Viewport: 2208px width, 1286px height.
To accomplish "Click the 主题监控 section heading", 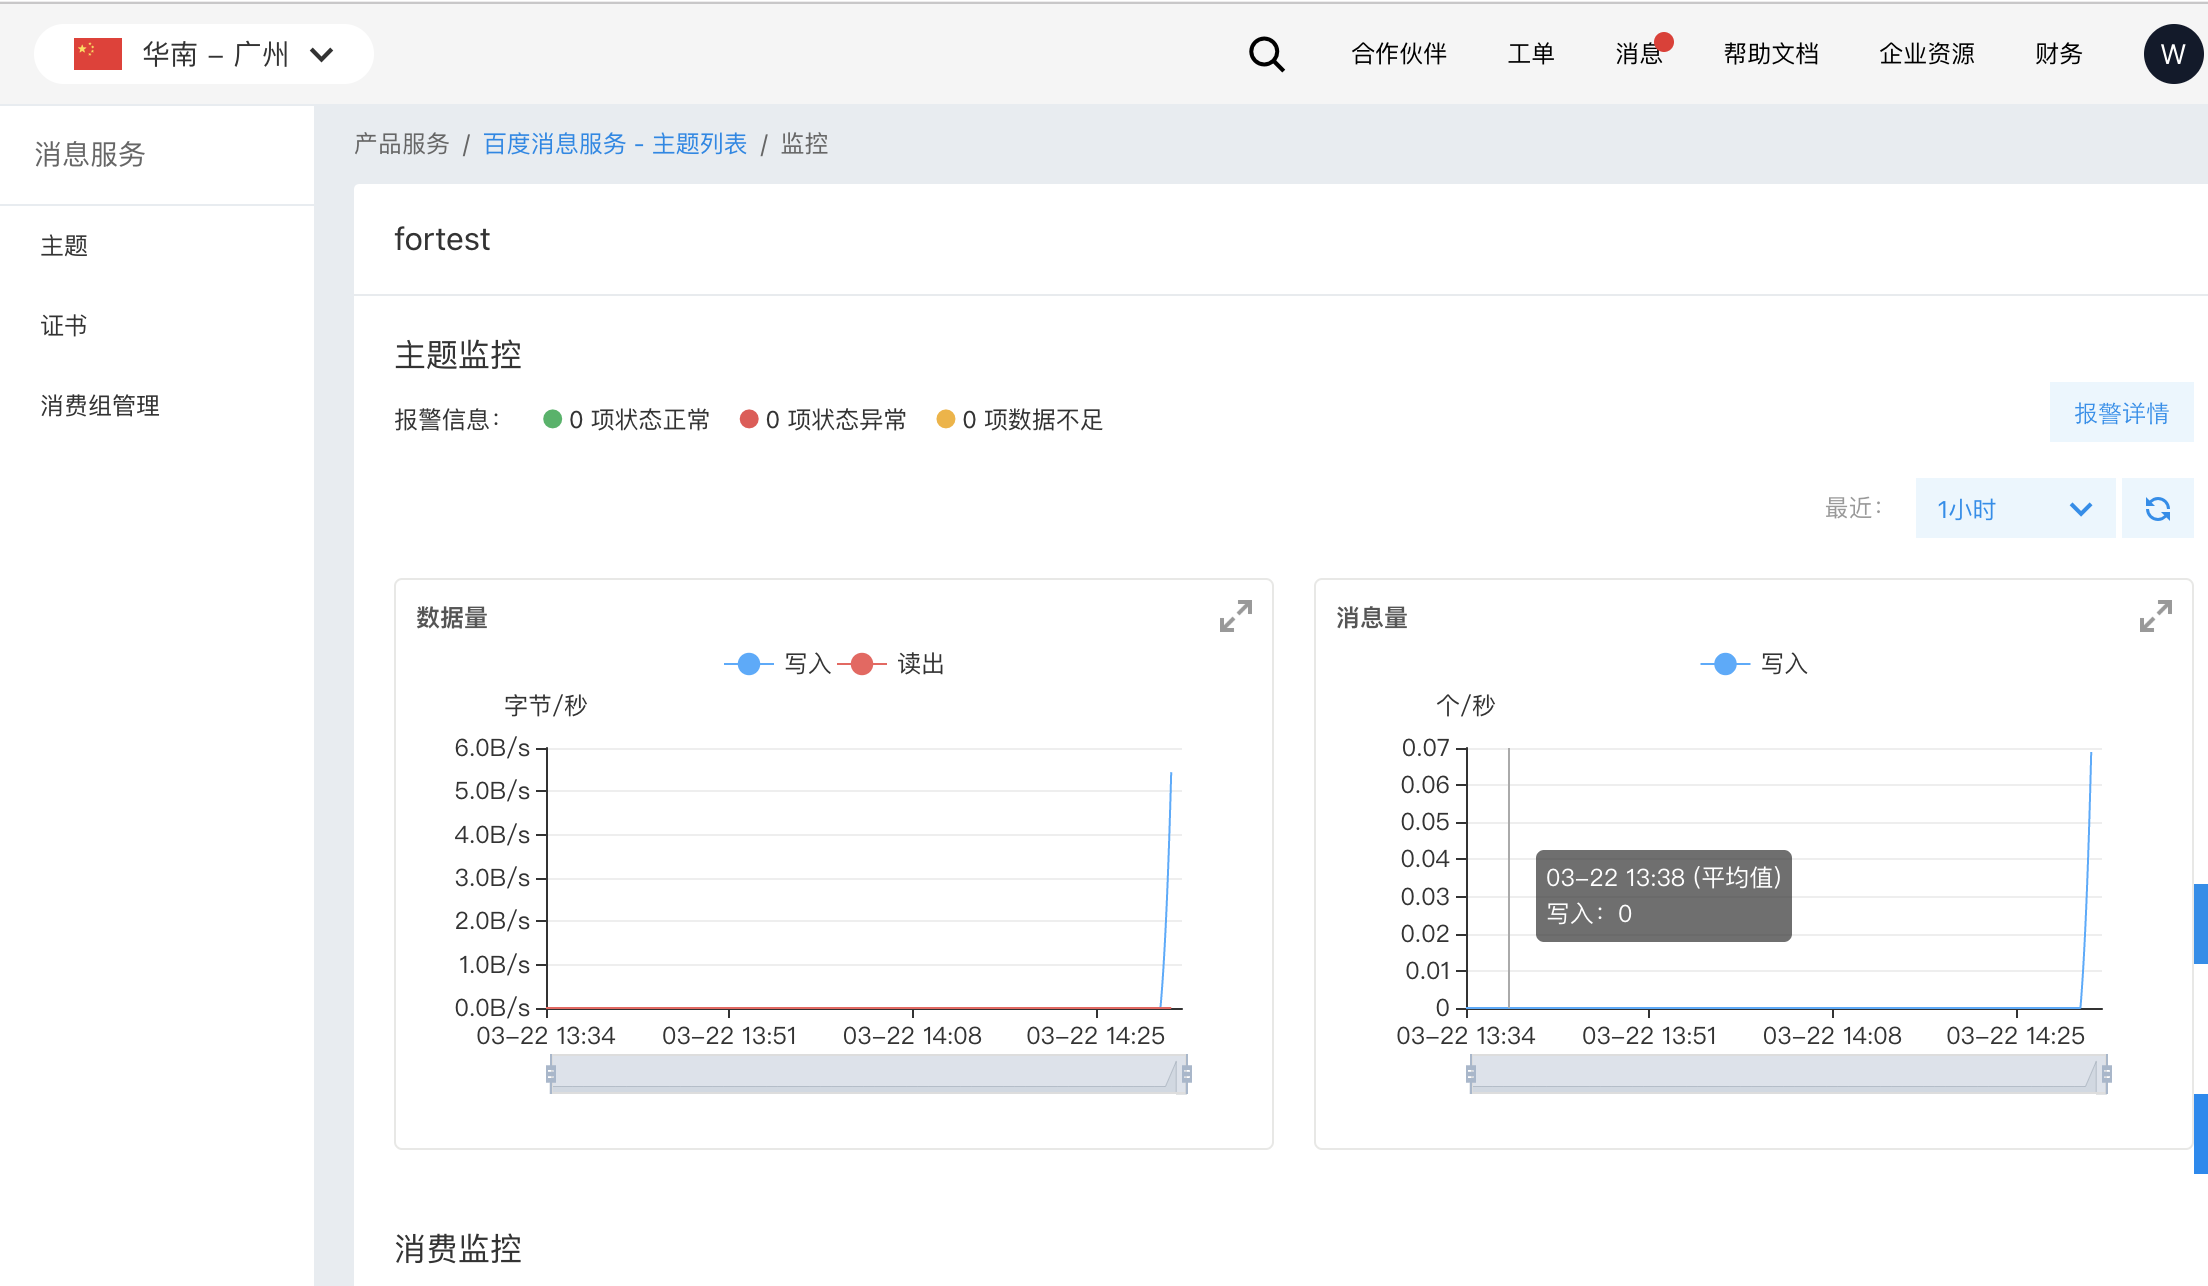I will (458, 355).
